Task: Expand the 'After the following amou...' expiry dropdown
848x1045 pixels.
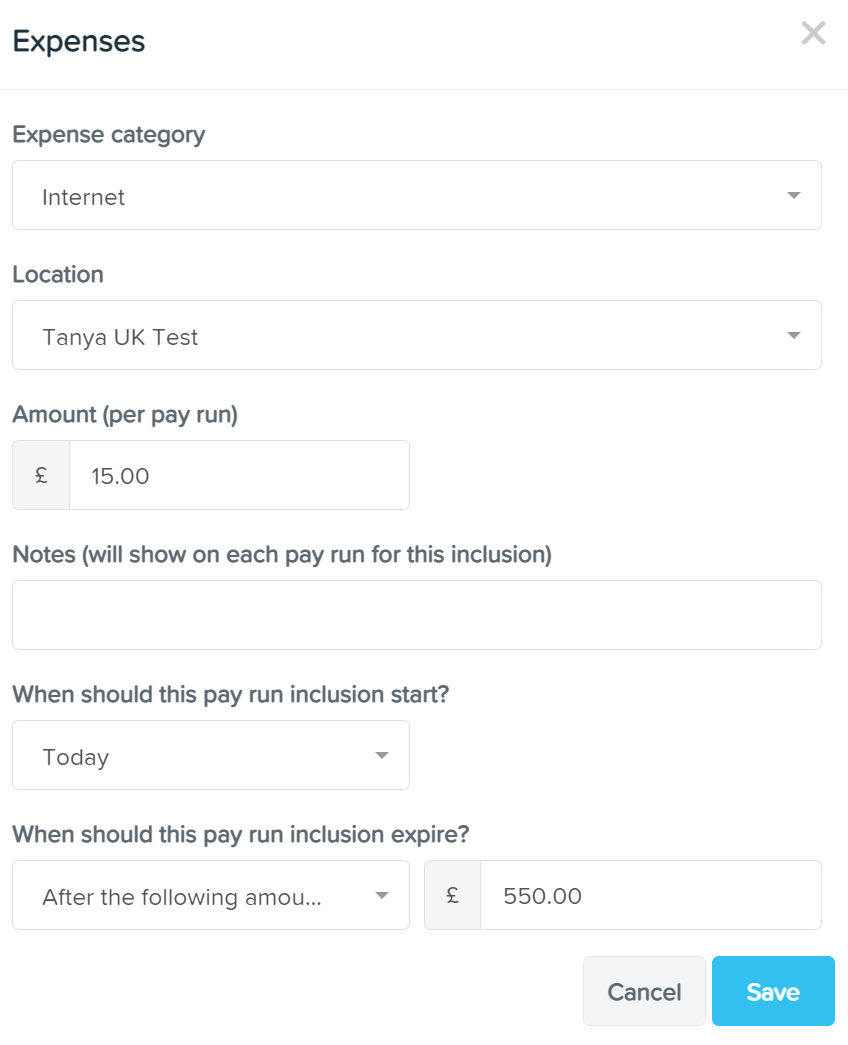Action: coord(211,895)
